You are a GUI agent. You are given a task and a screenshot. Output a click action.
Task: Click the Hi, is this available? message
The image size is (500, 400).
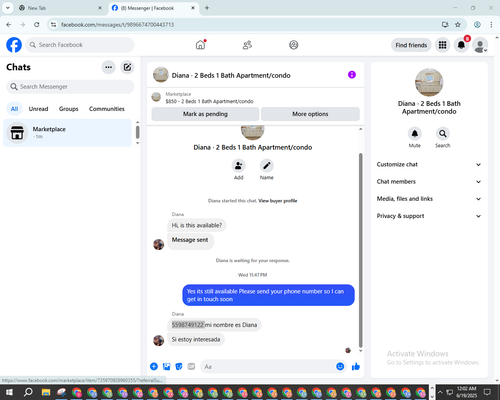pyautogui.click(x=197, y=226)
